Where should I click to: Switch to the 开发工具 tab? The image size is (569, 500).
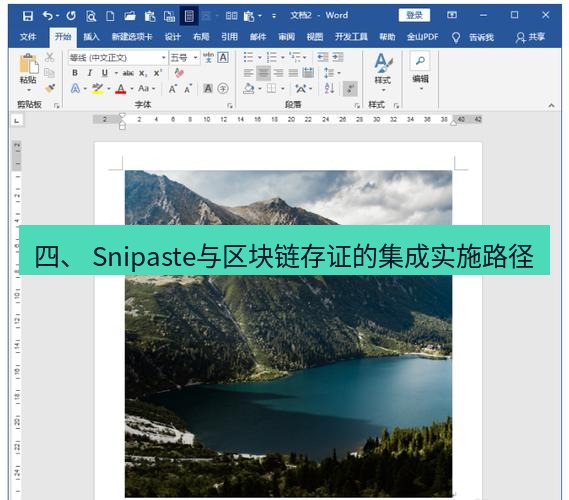point(351,37)
